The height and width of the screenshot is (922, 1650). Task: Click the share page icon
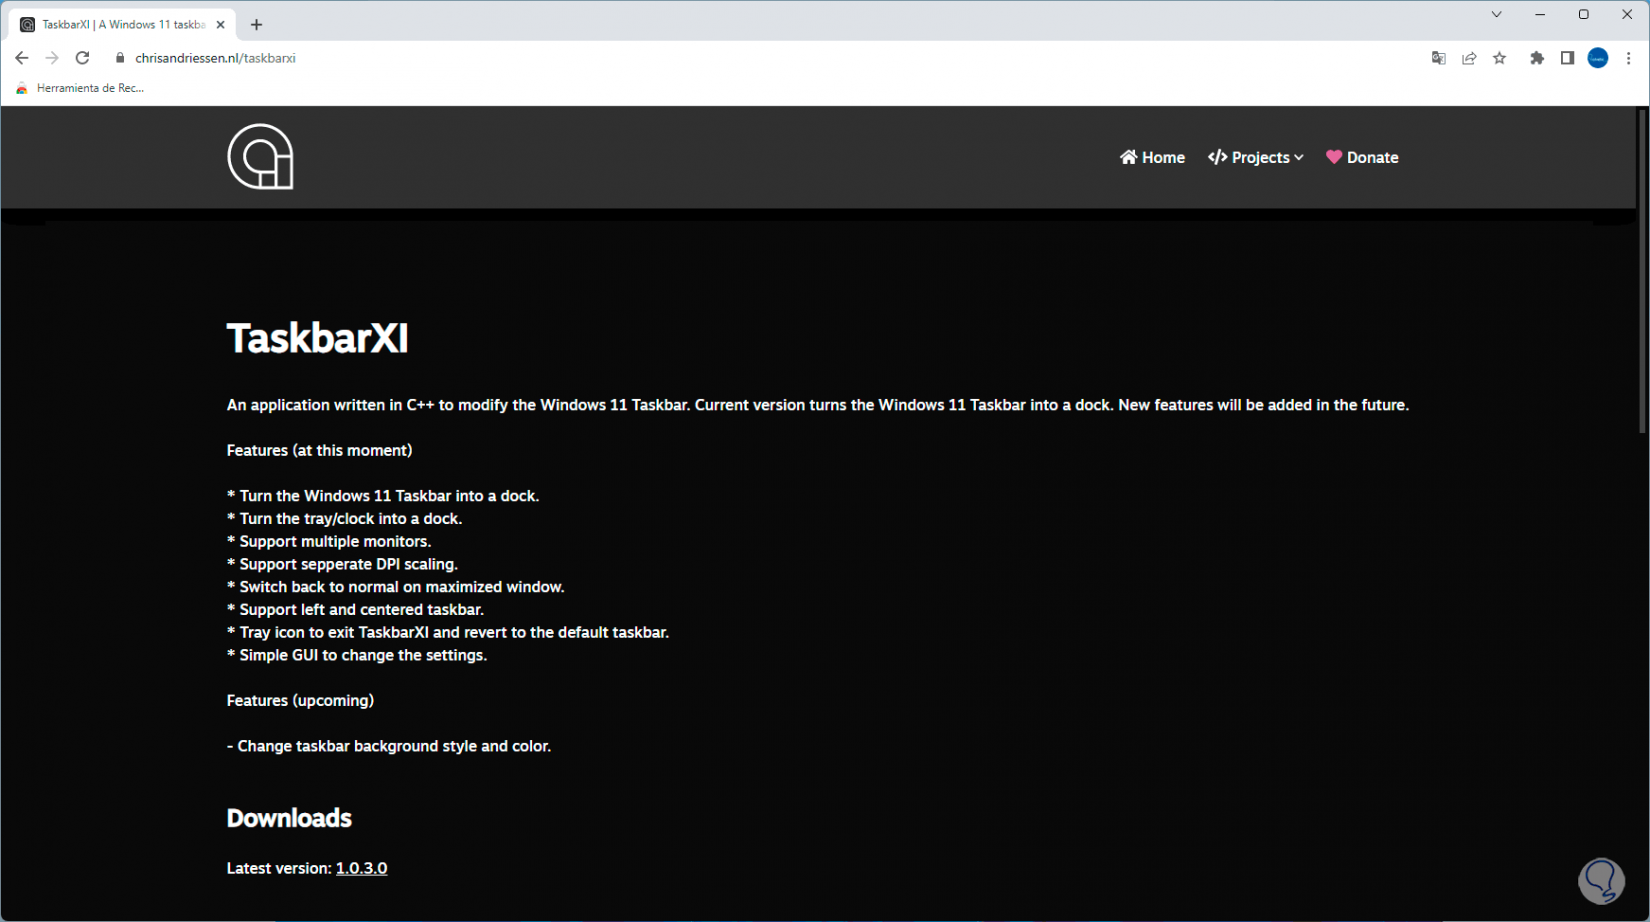point(1469,58)
